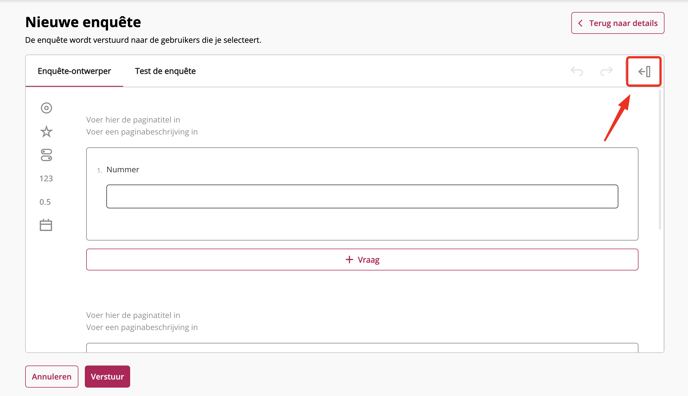Edit the first page title placeholder

[x=133, y=120]
